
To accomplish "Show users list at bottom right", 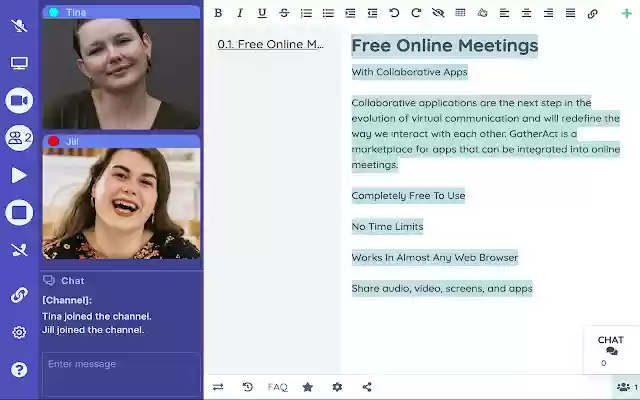I will pyautogui.click(x=627, y=387).
